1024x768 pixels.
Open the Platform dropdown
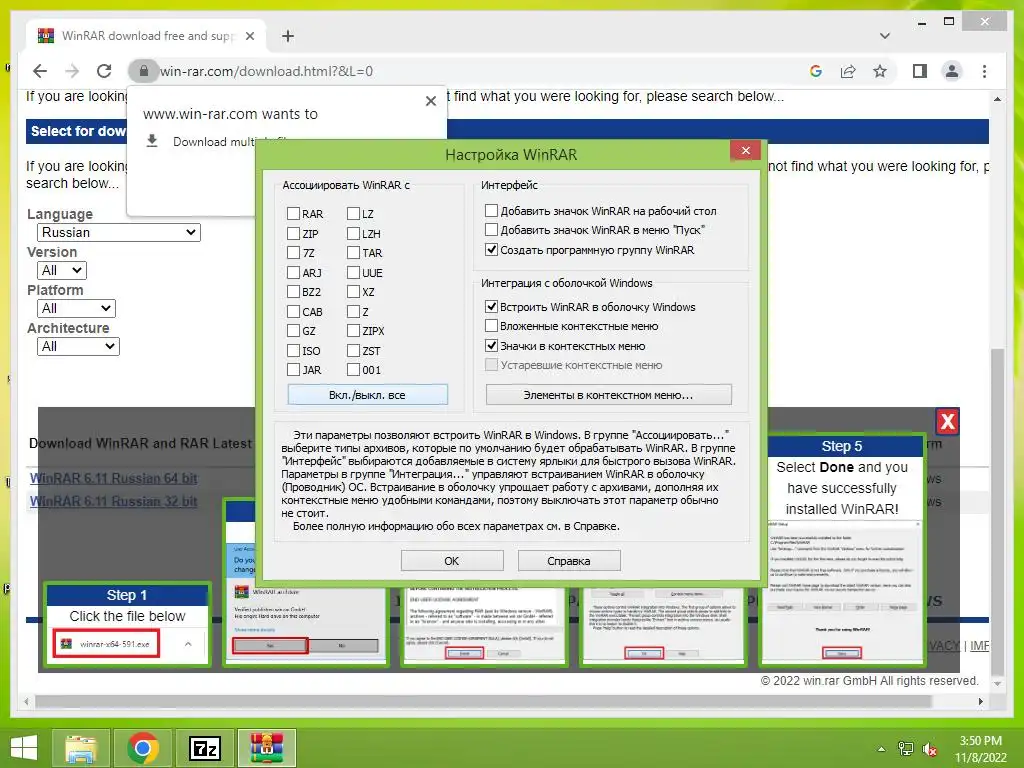[76, 308]
